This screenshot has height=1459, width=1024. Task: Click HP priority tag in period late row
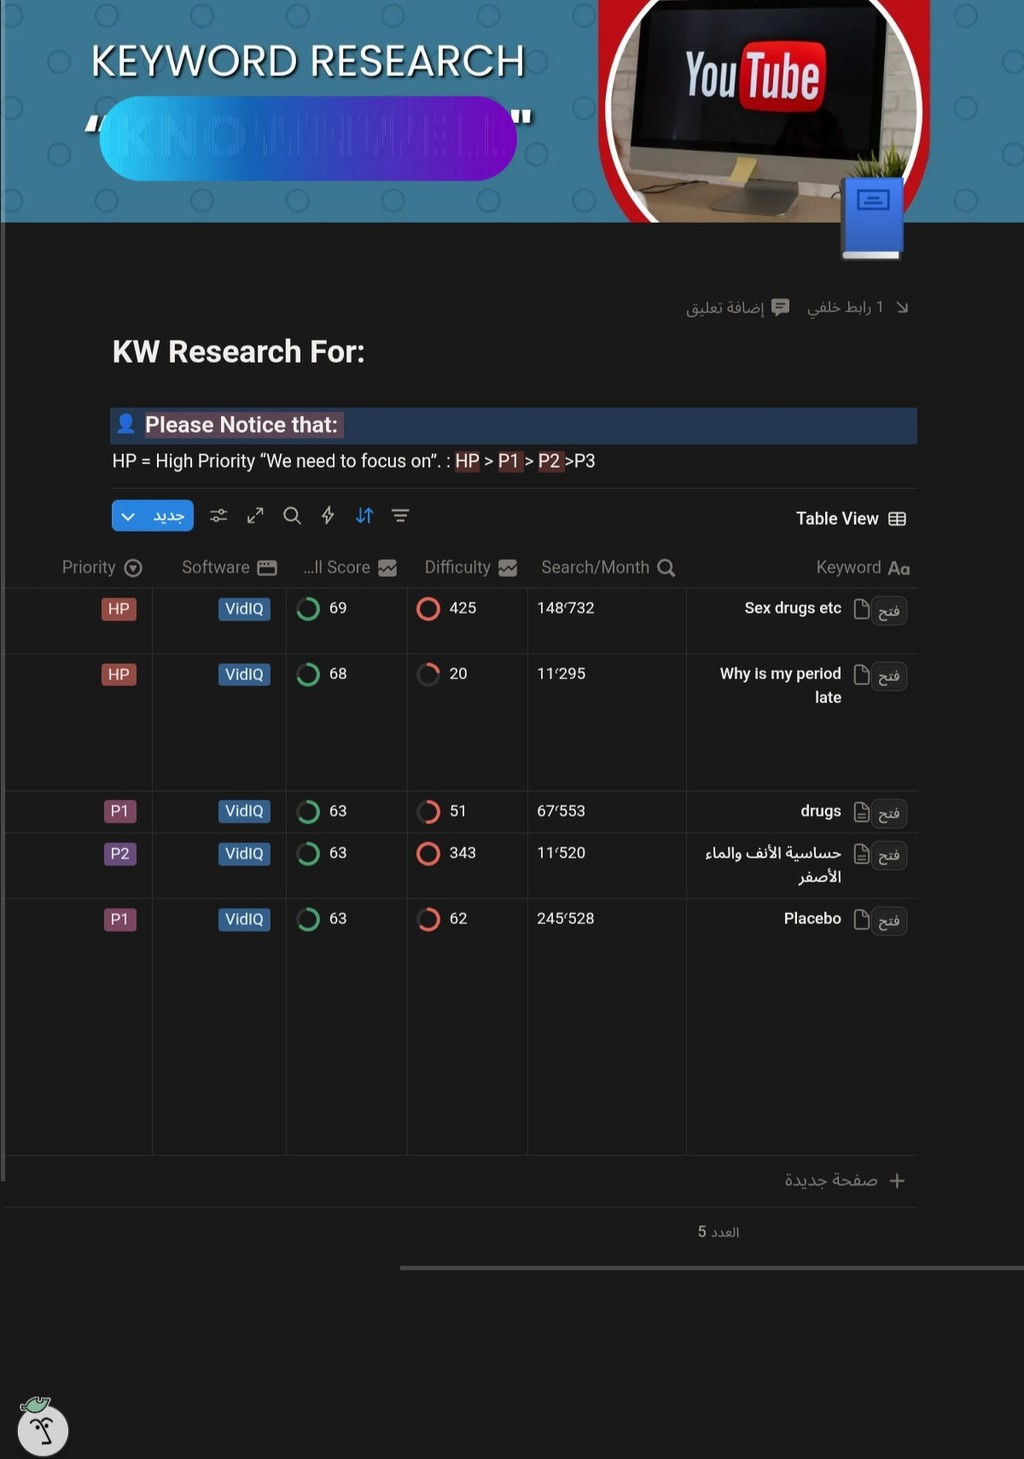(118, 675)
